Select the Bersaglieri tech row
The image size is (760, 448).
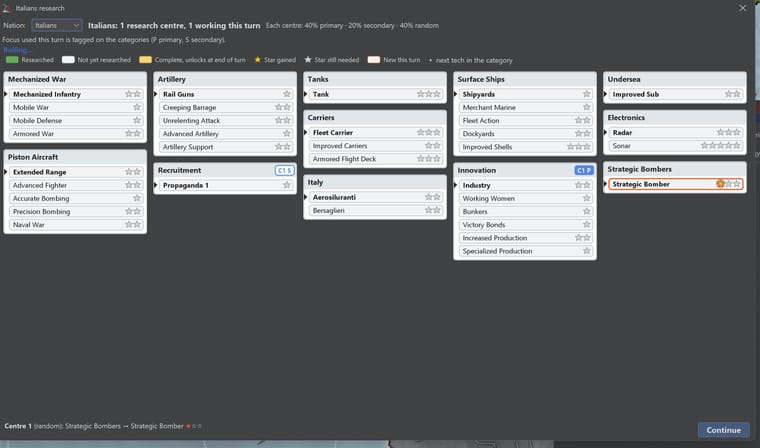(376, 210)
